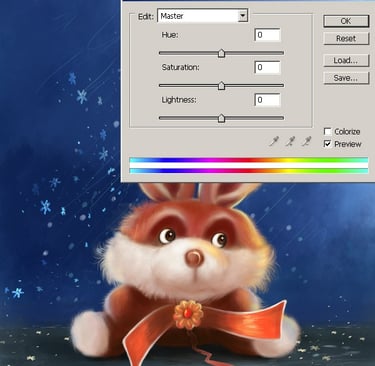This screenshot has width=375, height=366.
Task: Click the Save... button
Action: (346, 78)
